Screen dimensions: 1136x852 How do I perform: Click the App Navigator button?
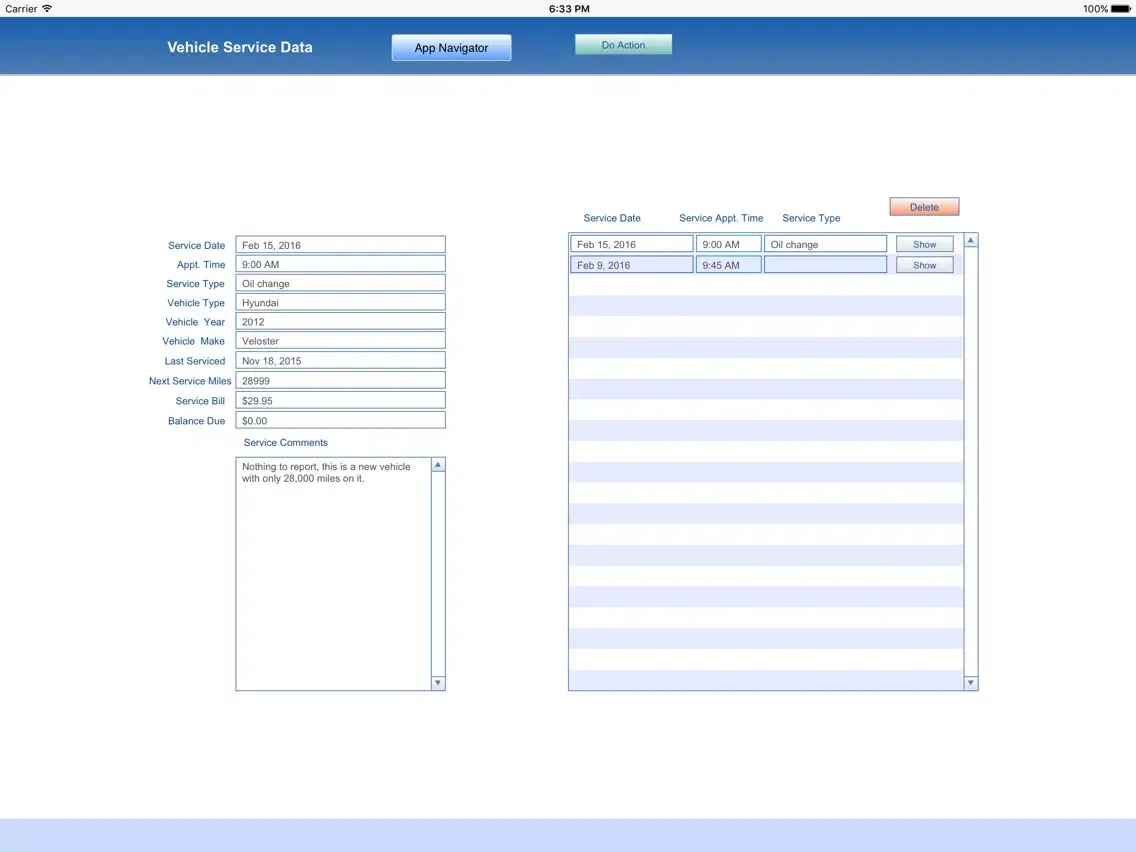(x=451, y=48)
